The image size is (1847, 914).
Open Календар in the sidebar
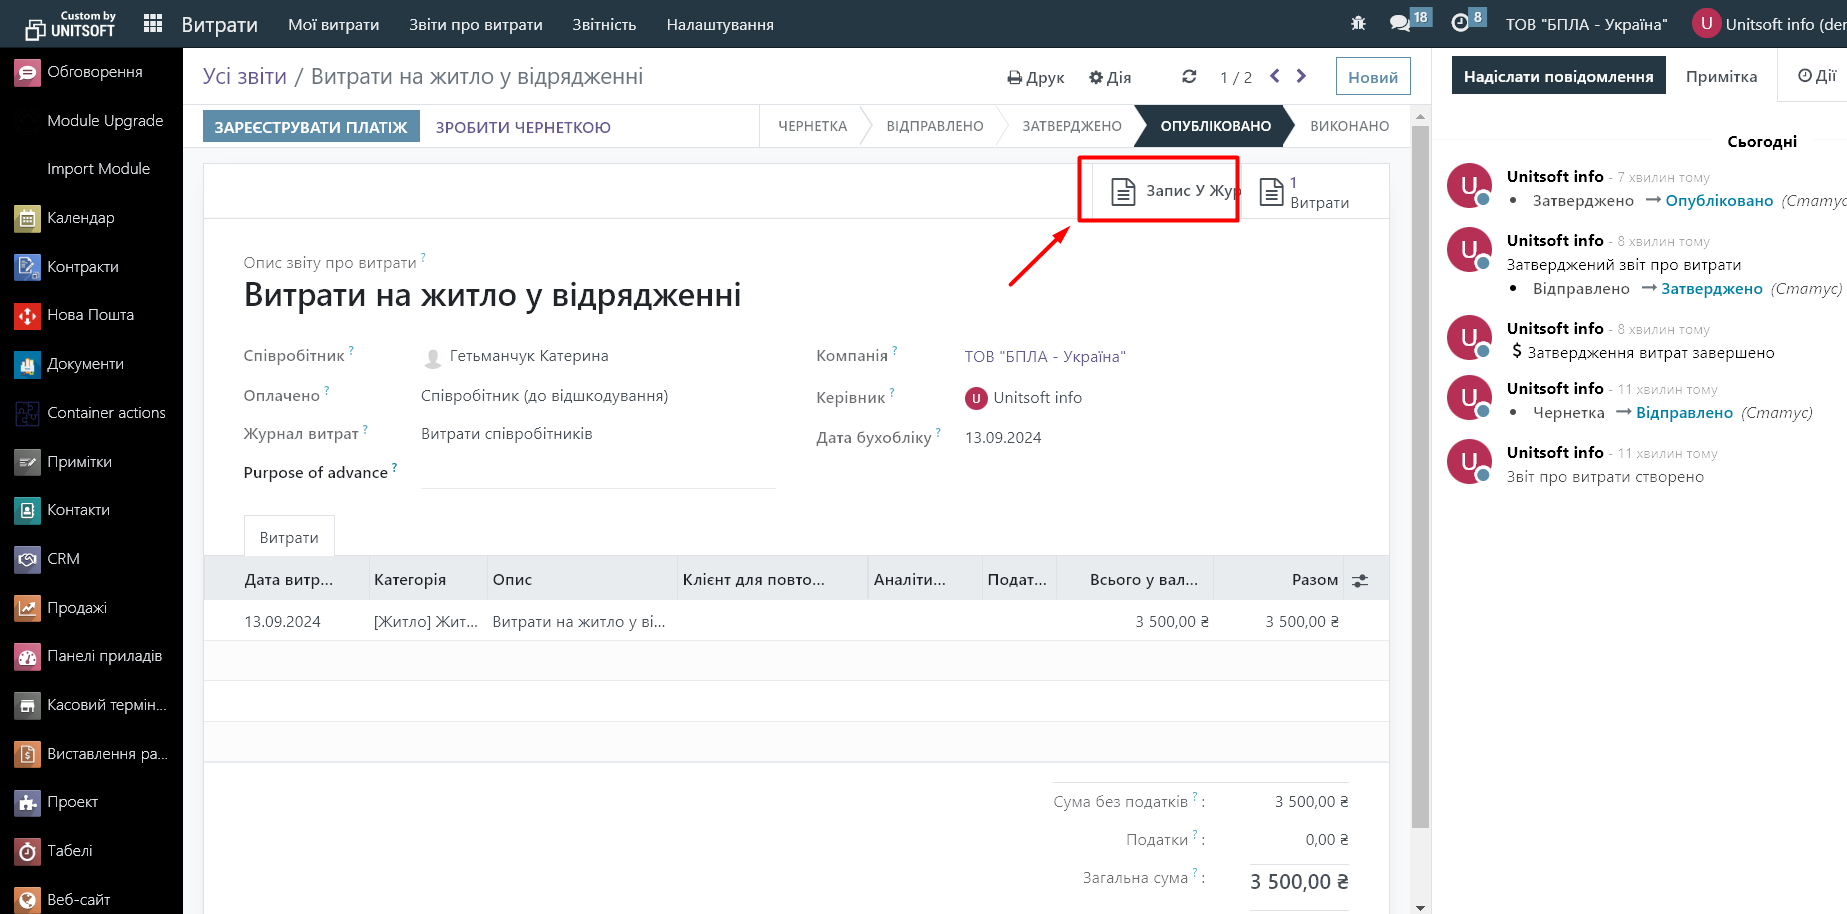[x=80, y=218]
